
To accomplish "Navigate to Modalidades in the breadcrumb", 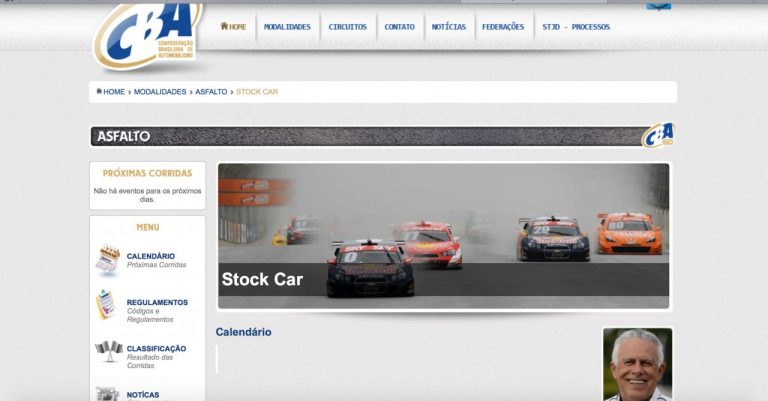I will click(x=160, y=92).
